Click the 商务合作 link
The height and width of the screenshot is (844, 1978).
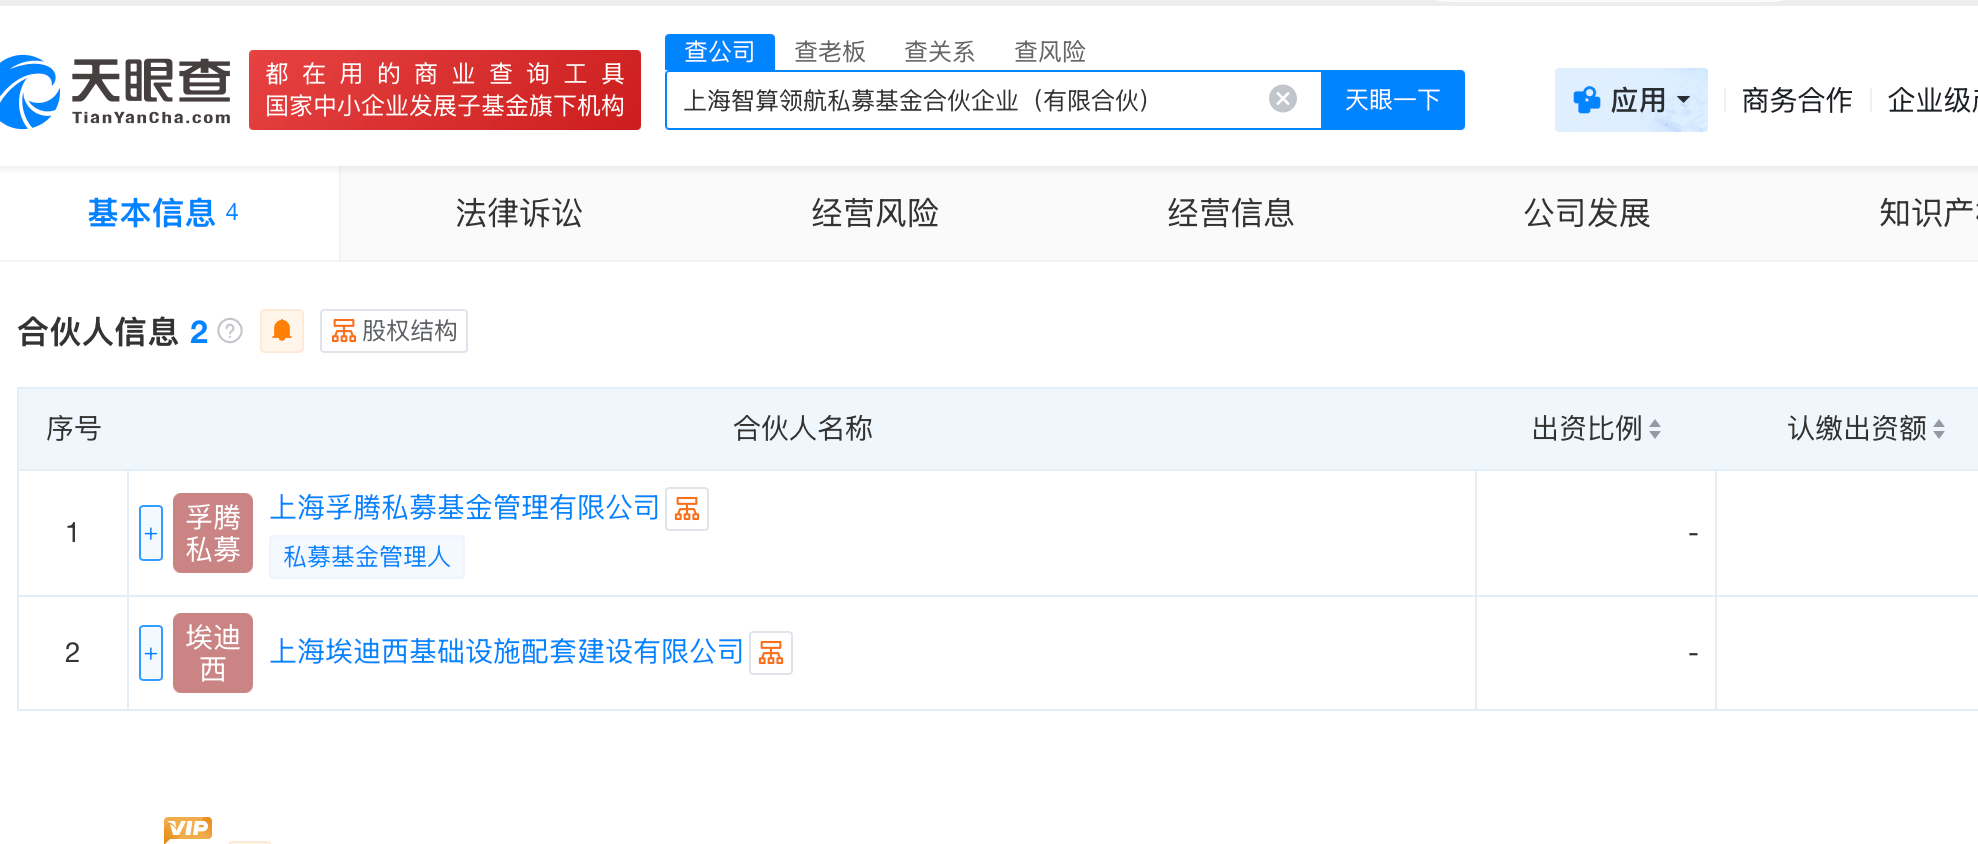click(x=1797, y=100)
